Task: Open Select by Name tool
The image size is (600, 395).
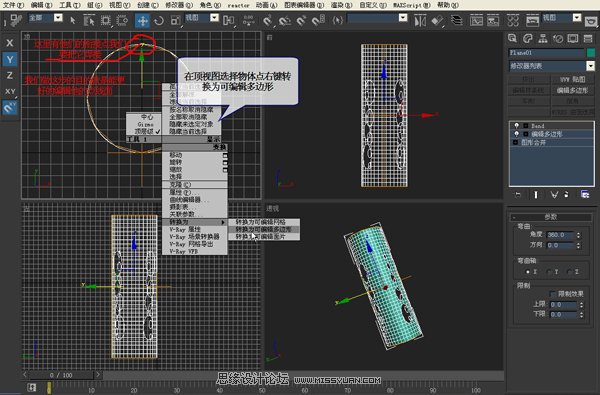Action: coord(89,20)
